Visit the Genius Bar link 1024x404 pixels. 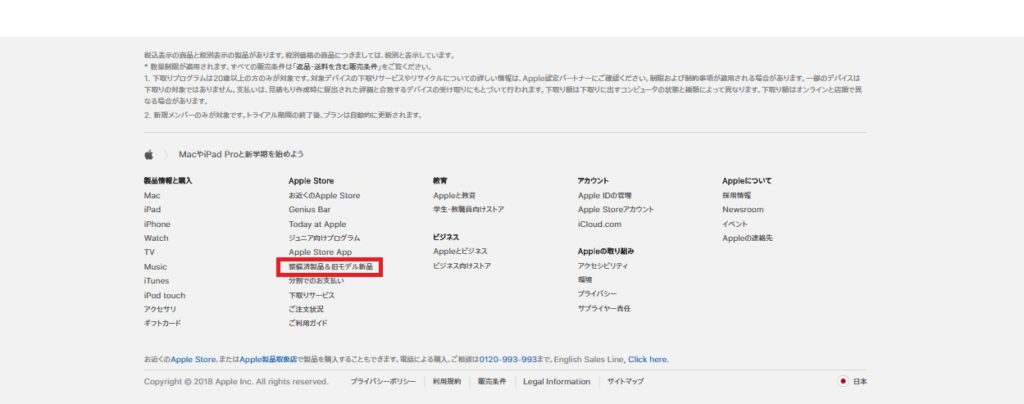[310, 210]
